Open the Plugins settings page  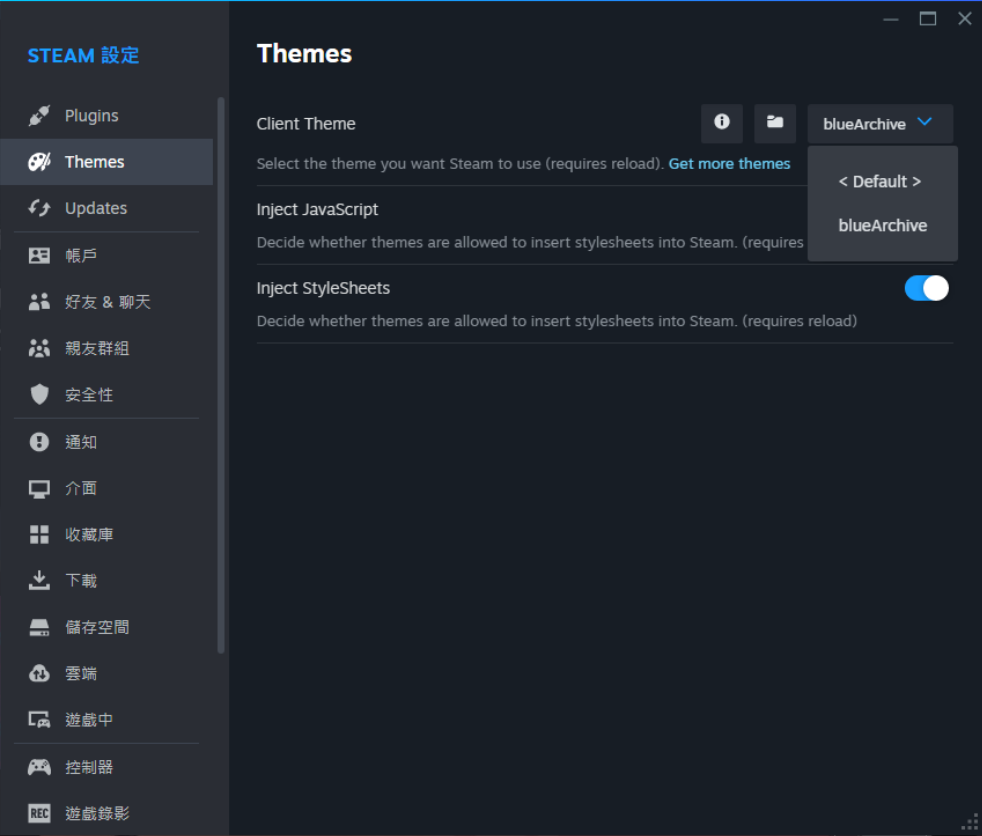pos(106,116)
